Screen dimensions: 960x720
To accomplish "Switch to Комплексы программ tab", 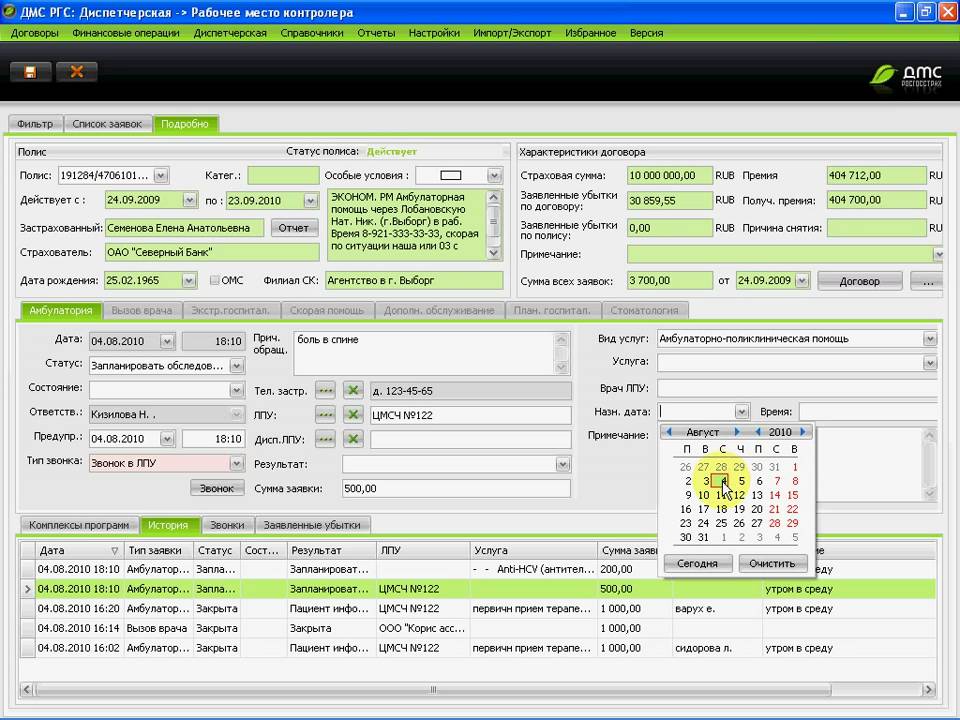I will pos(79,525).
